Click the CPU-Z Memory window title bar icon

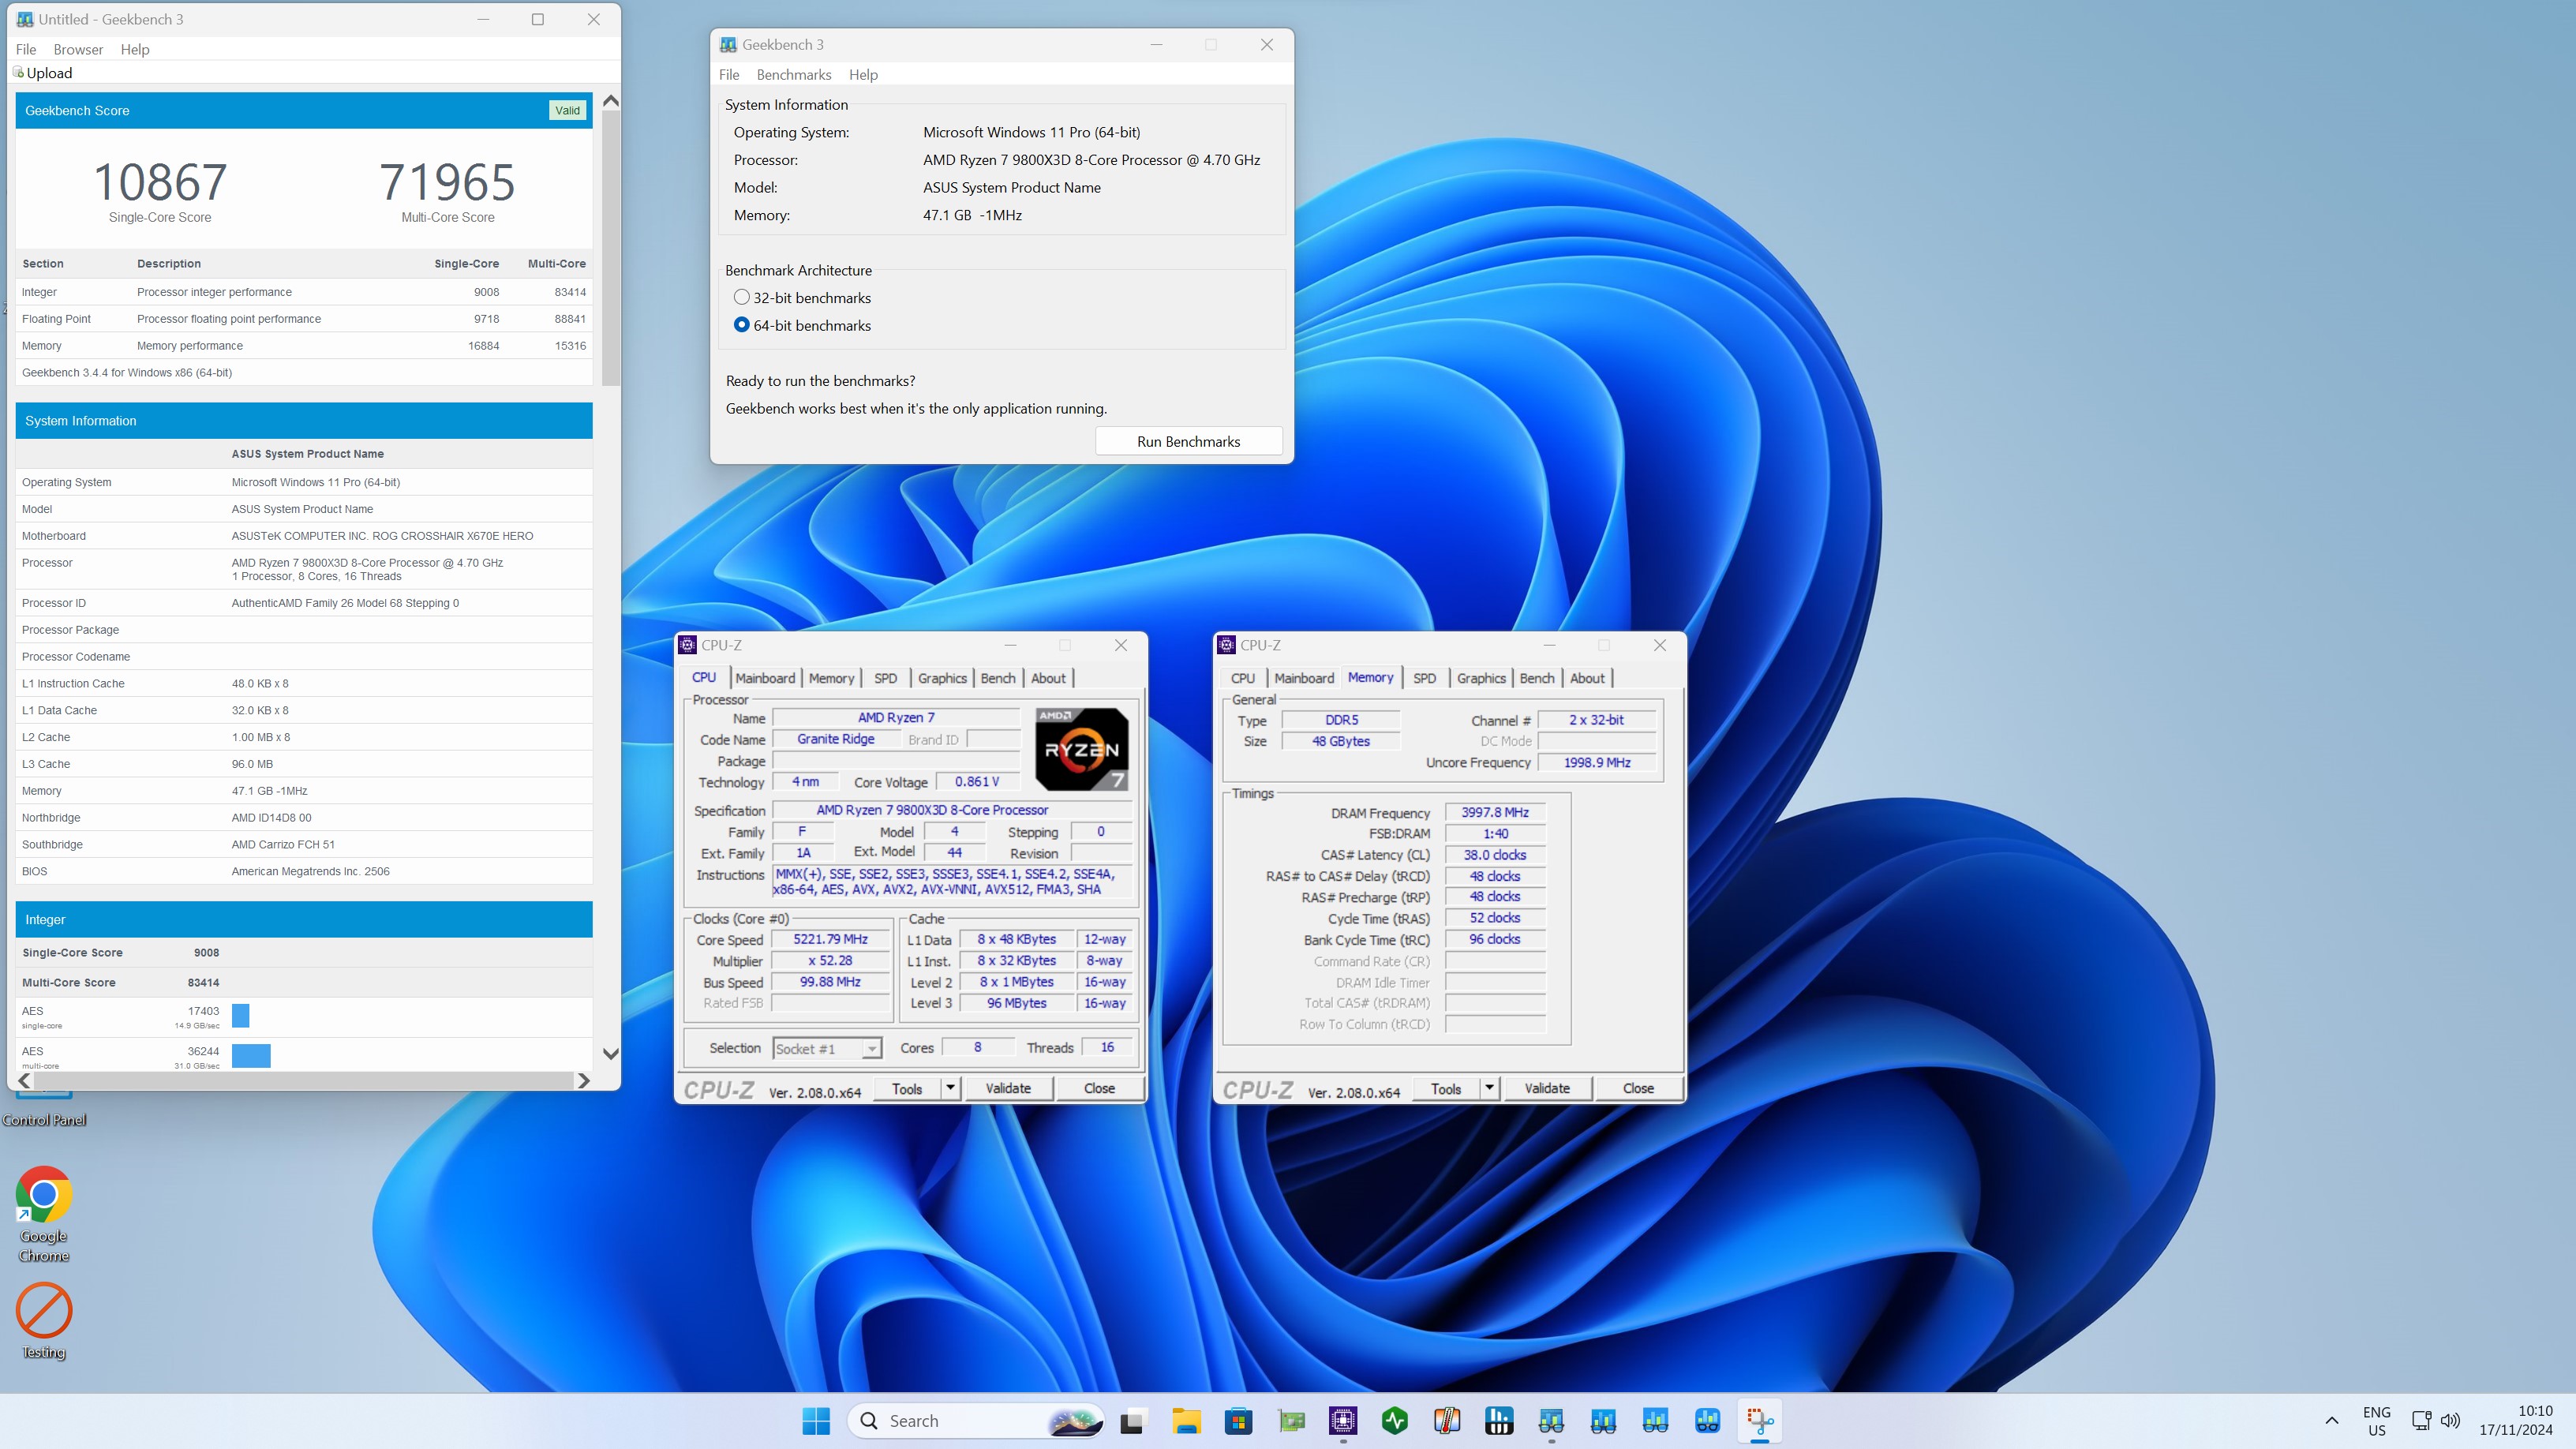tap(1227, 645)
